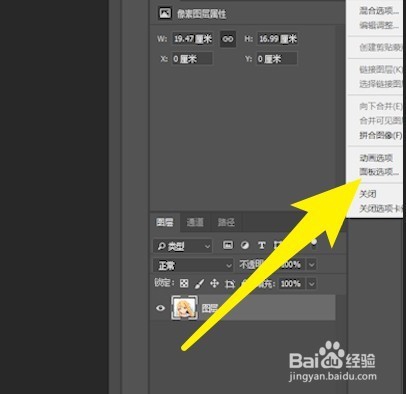Switch to the 图层 tab
The width and height of the screenshot is (406, 394).
[165, 222]
